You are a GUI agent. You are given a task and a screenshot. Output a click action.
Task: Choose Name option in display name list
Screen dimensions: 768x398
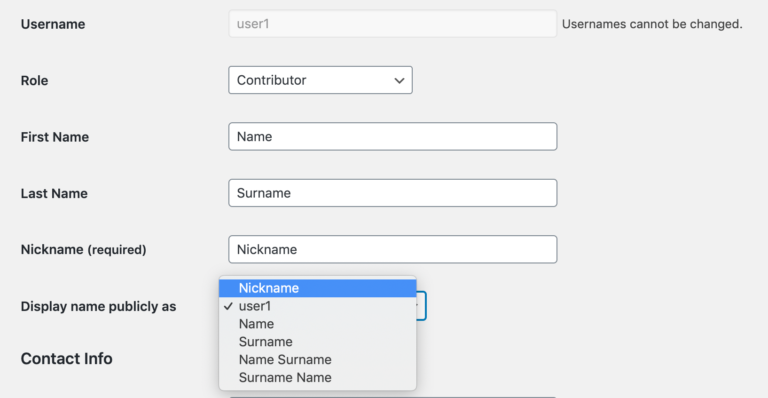click(x=317, y=324)
